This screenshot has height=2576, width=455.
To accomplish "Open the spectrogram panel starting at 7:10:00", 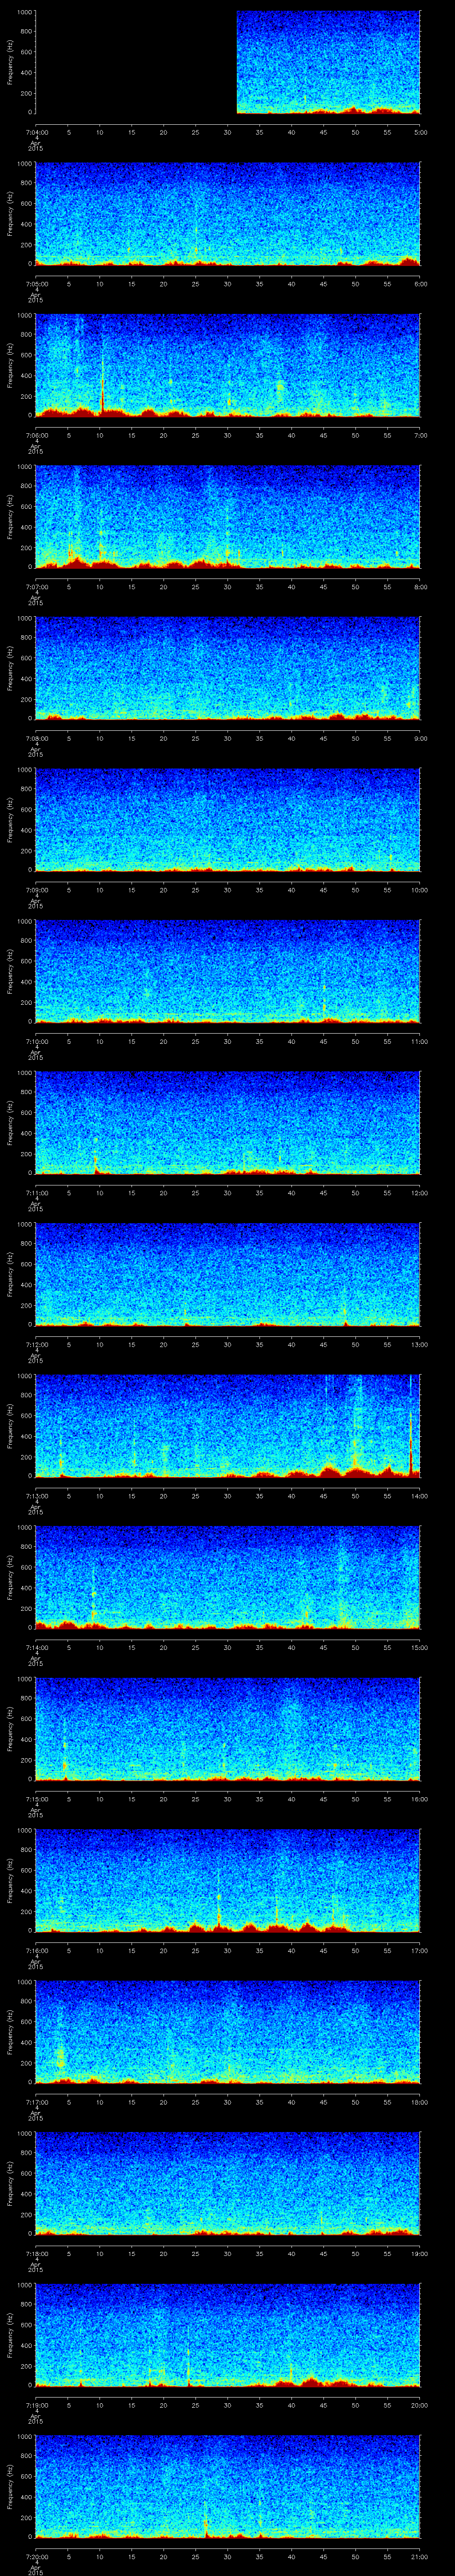I will 228,971.
